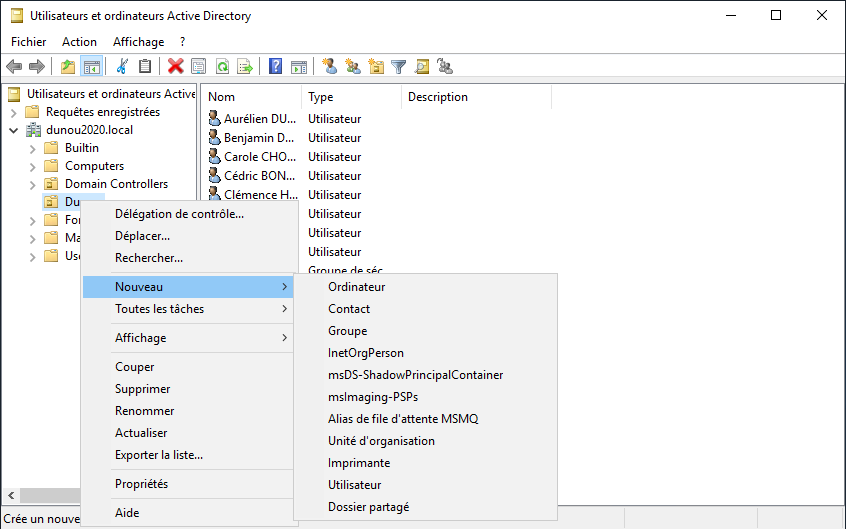
Task: Collapse the dunou2020.local domain node
Action: [x=14, y=130]
